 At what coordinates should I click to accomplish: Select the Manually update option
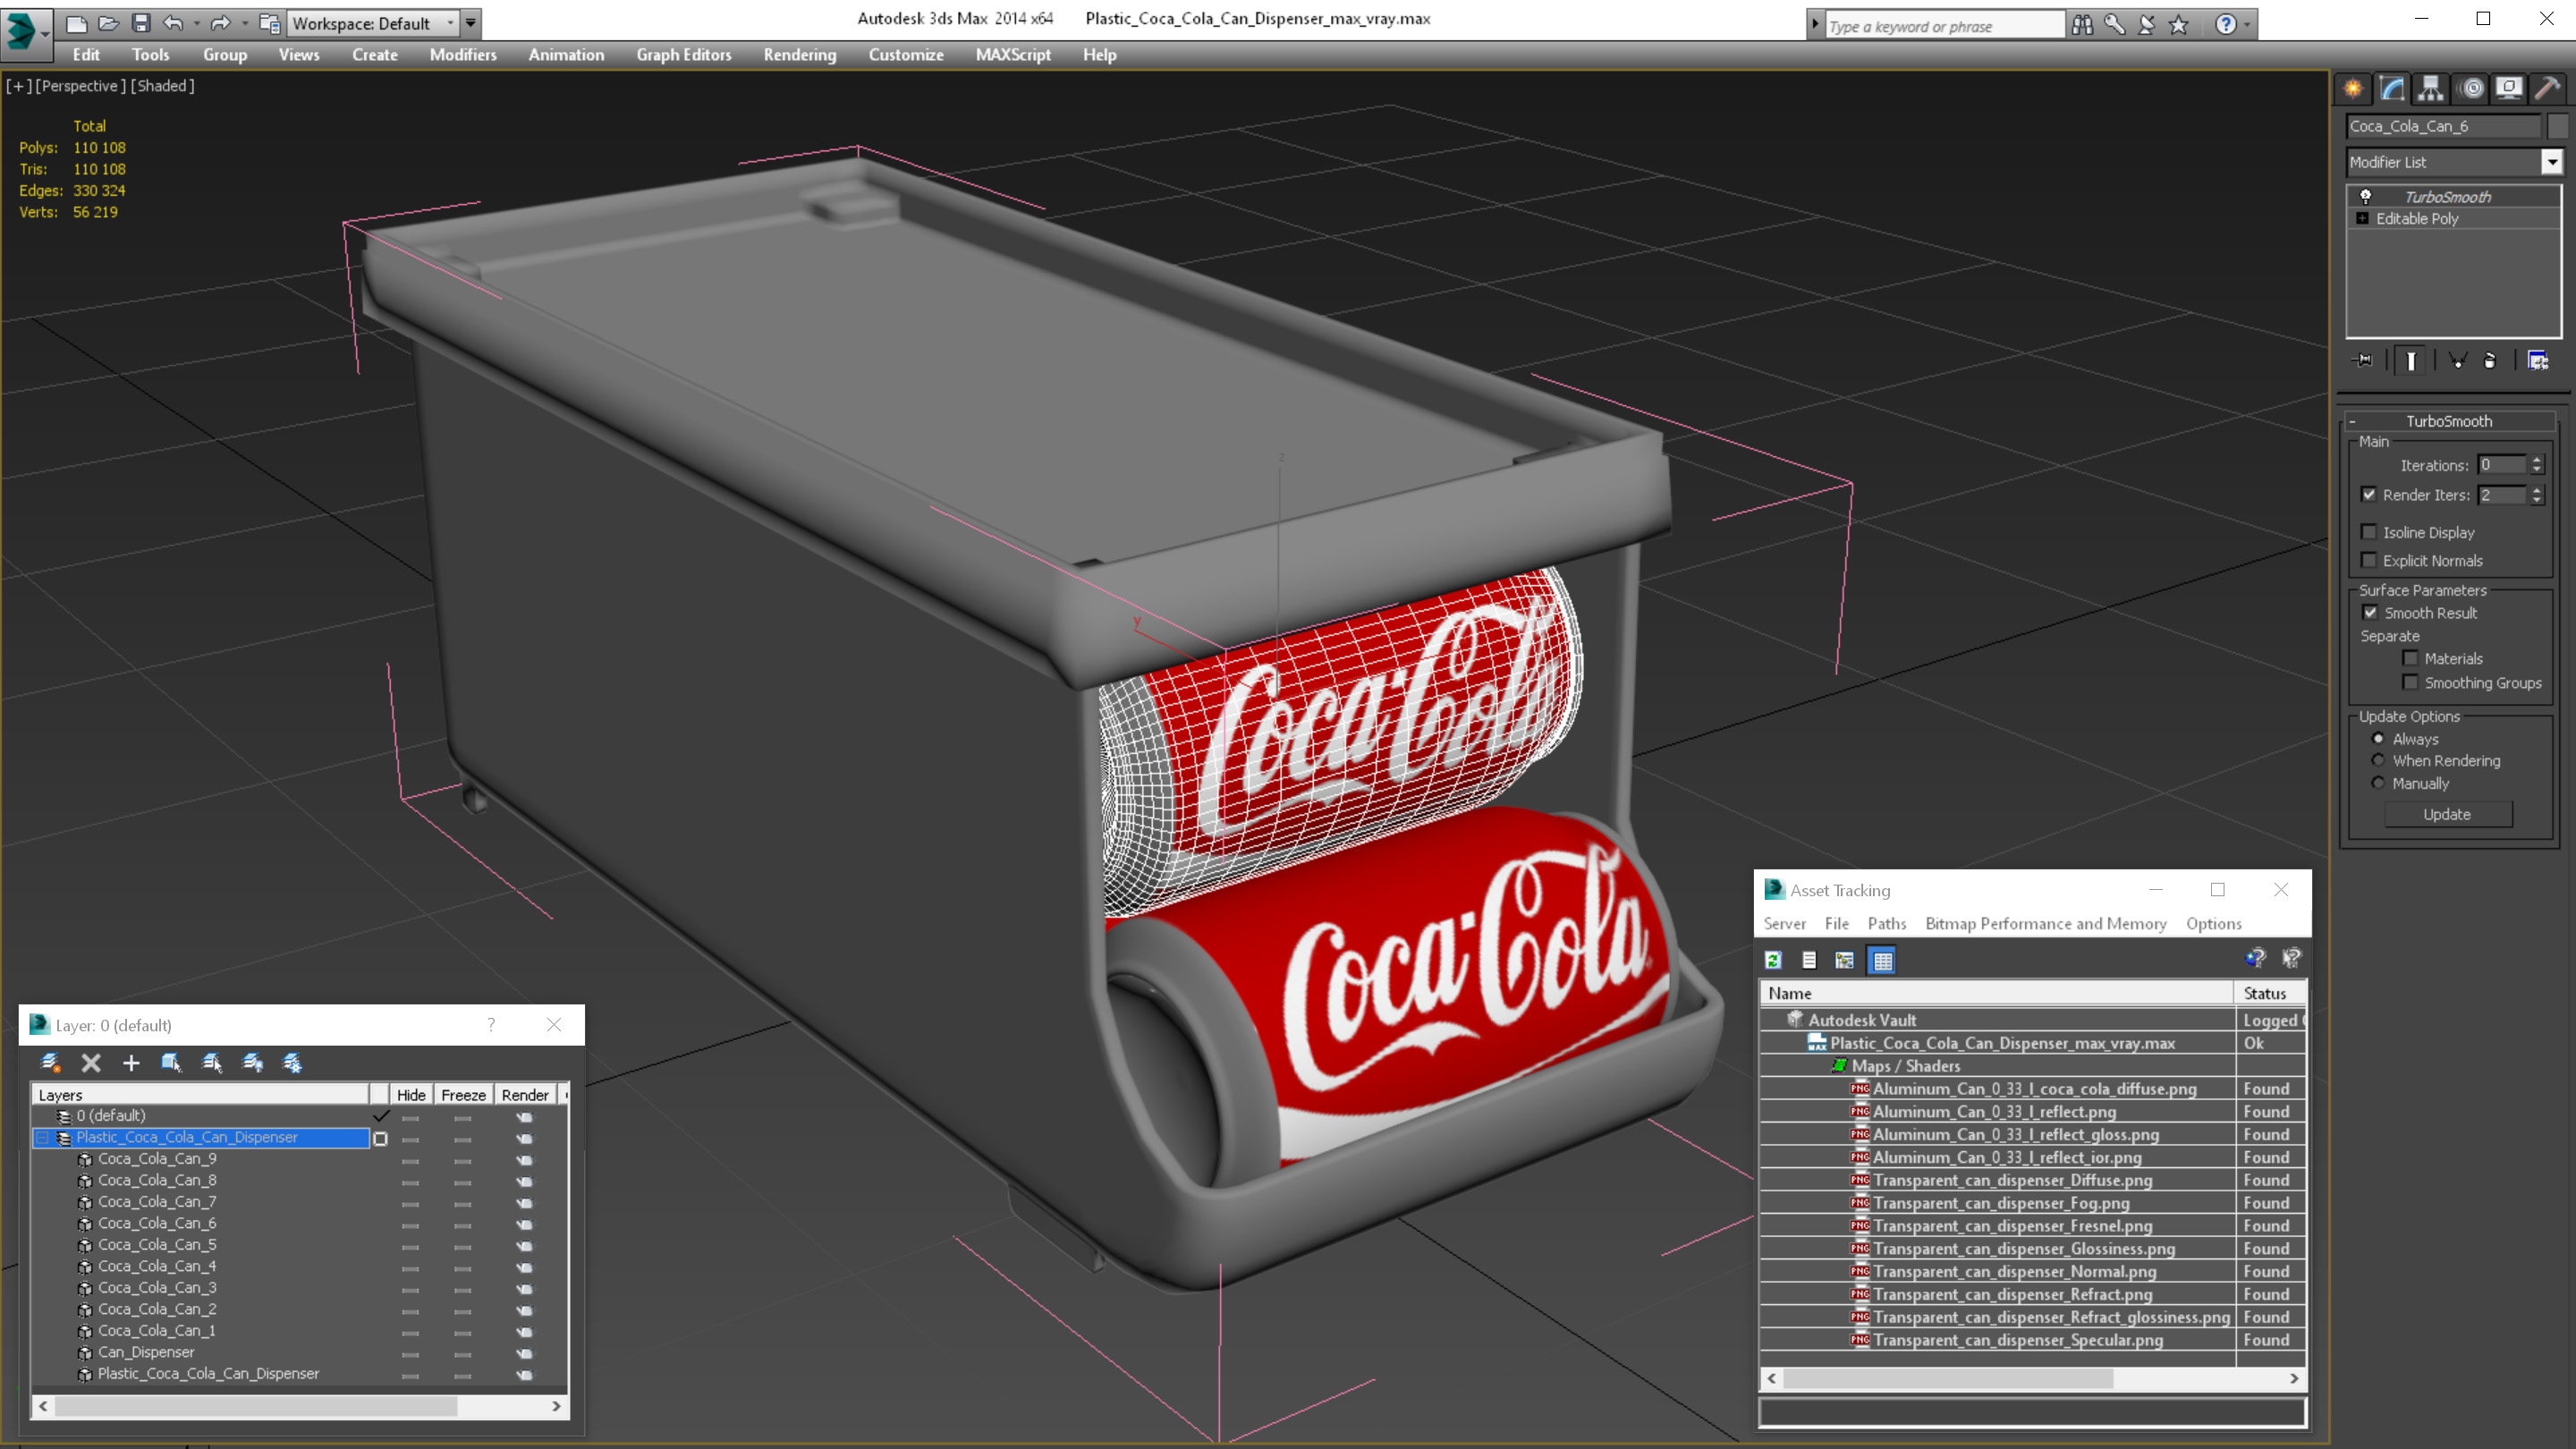(2378, 783)
